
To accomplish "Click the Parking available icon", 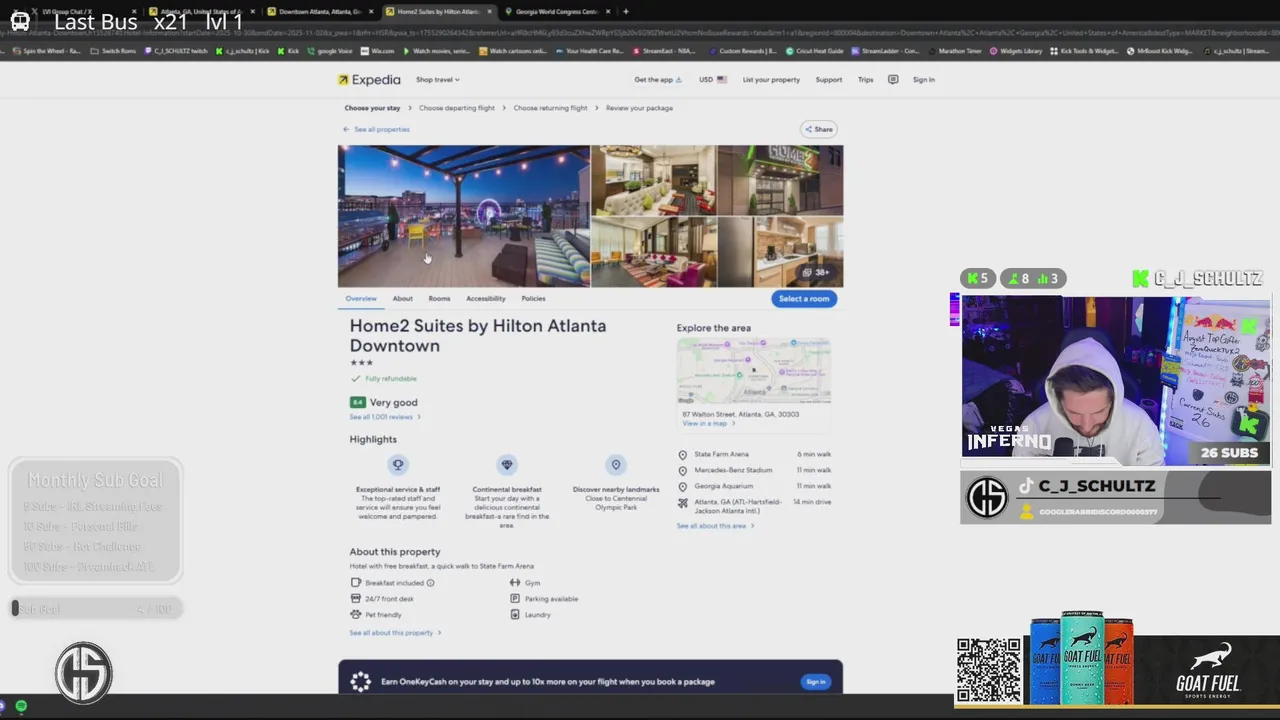I will pos(515,599).
